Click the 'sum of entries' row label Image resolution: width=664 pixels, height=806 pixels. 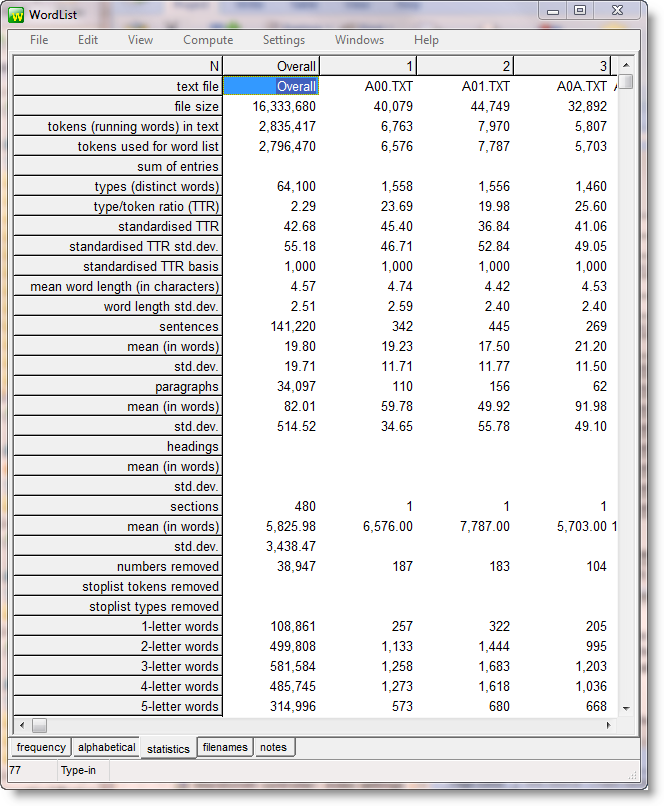click(118, 167)
